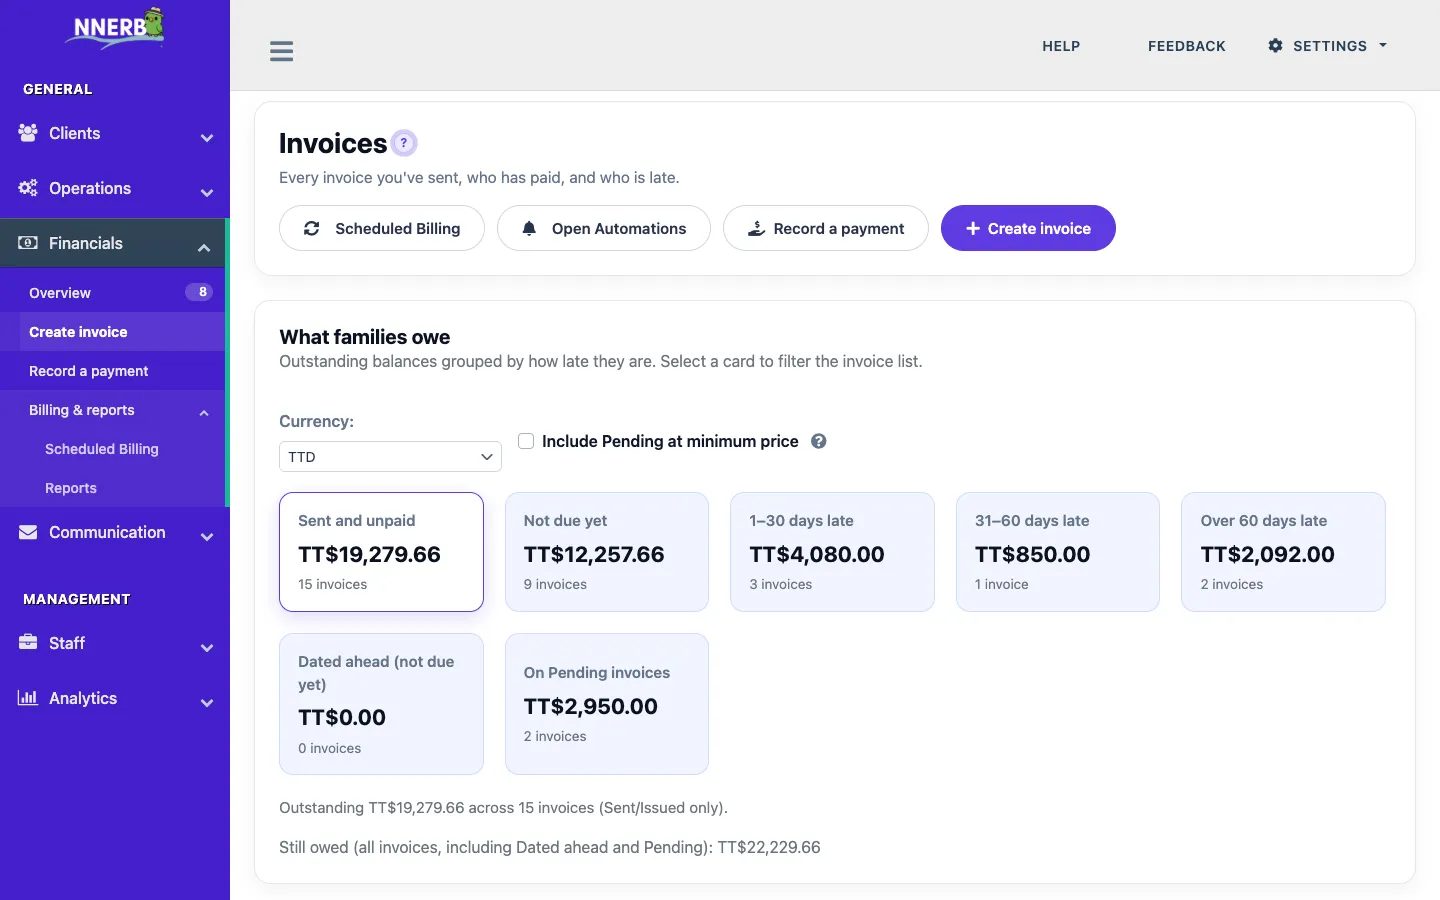Filter by 31–60 days late card
1440x900 pixels.
[x=1058, y=552]
